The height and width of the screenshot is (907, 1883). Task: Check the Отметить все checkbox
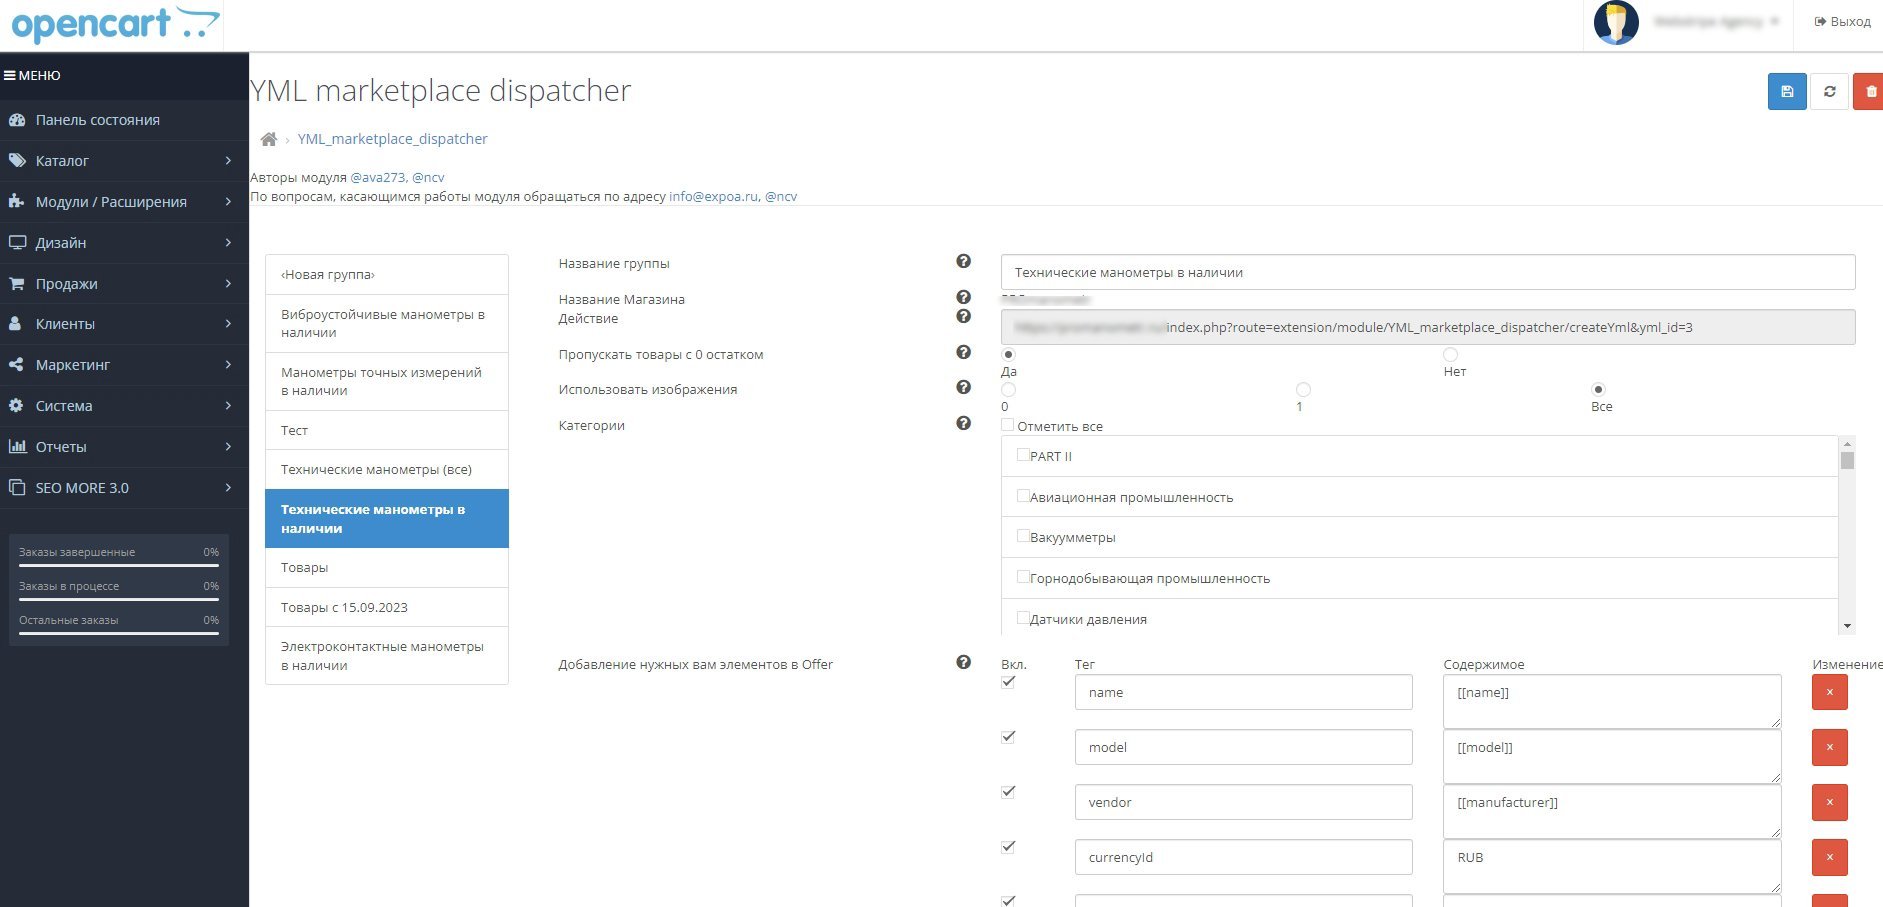pos(1008,425)
